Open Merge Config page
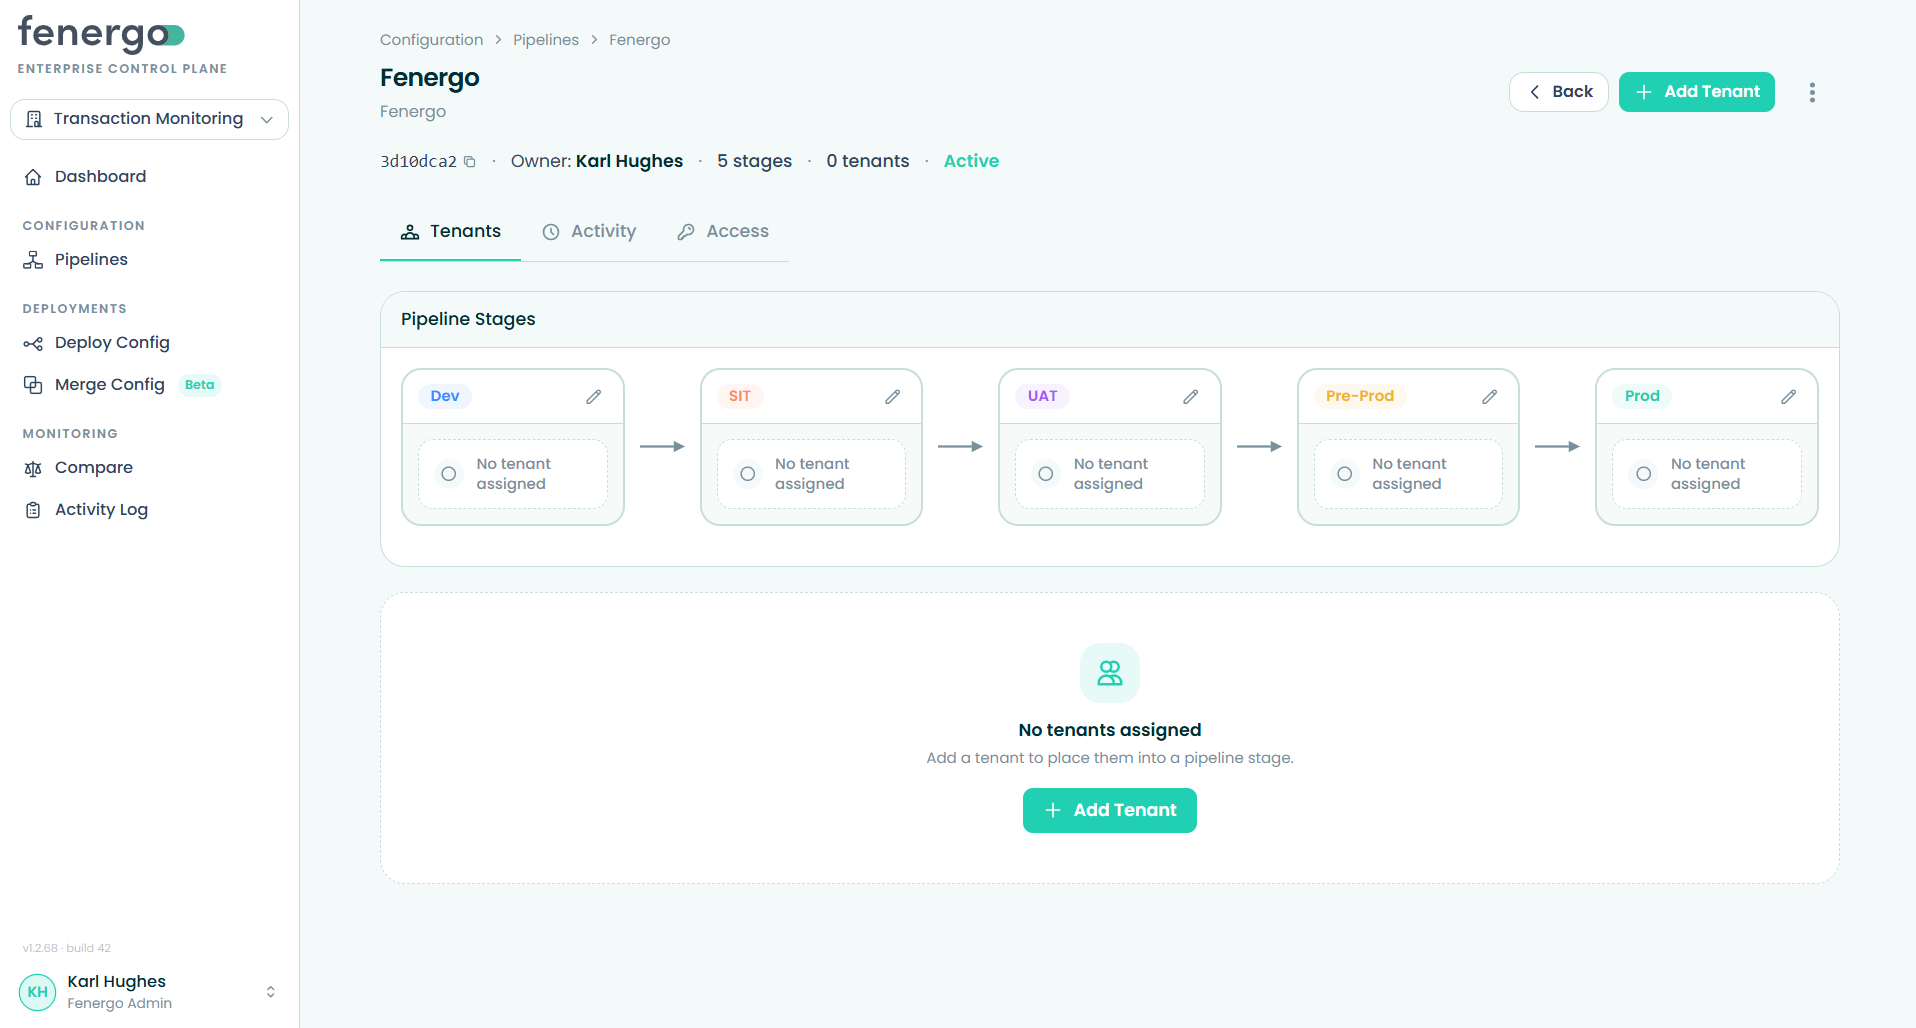1916x1028 pixels. click(x=109, y=385)
